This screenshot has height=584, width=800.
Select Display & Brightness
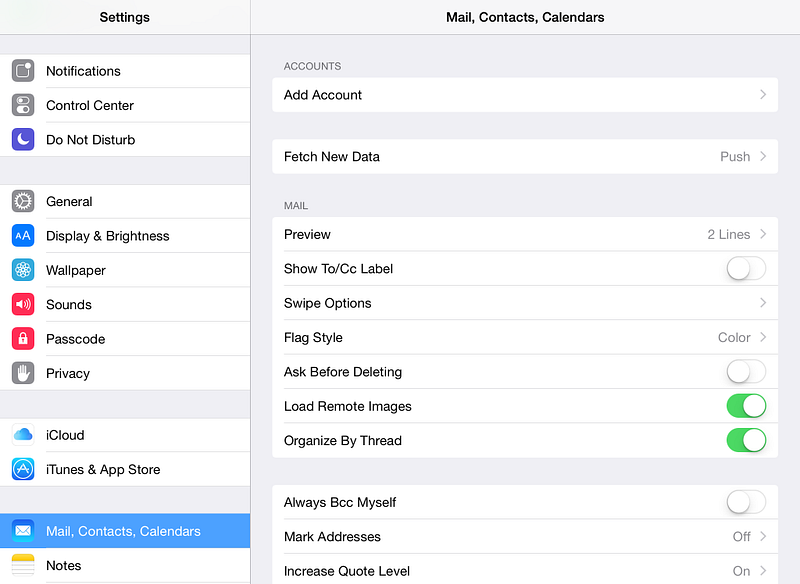pyautogui.click(x=125, y=236)
